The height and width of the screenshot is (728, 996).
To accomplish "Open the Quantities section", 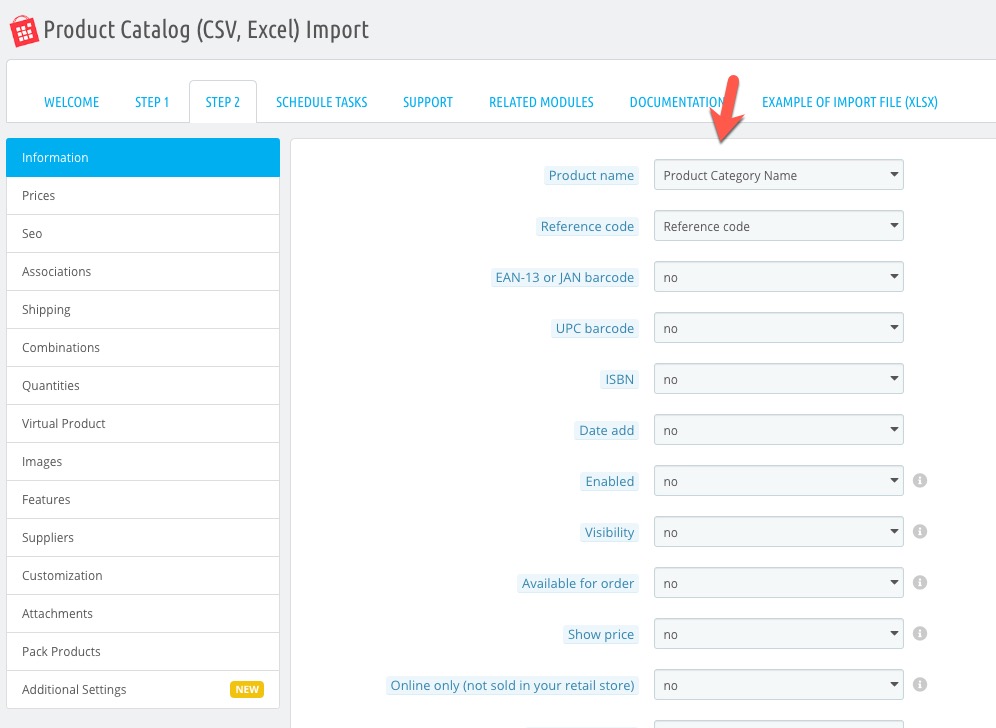I will [143, 386].
